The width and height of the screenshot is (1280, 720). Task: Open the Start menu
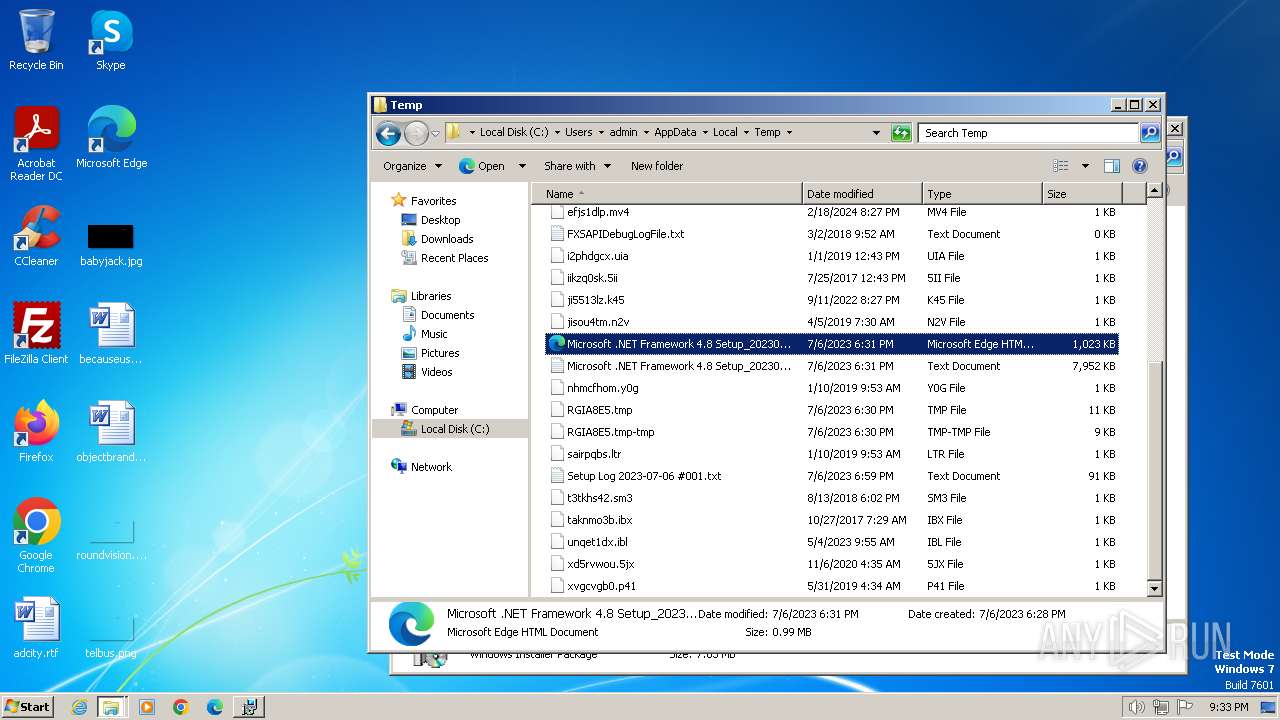27,707
